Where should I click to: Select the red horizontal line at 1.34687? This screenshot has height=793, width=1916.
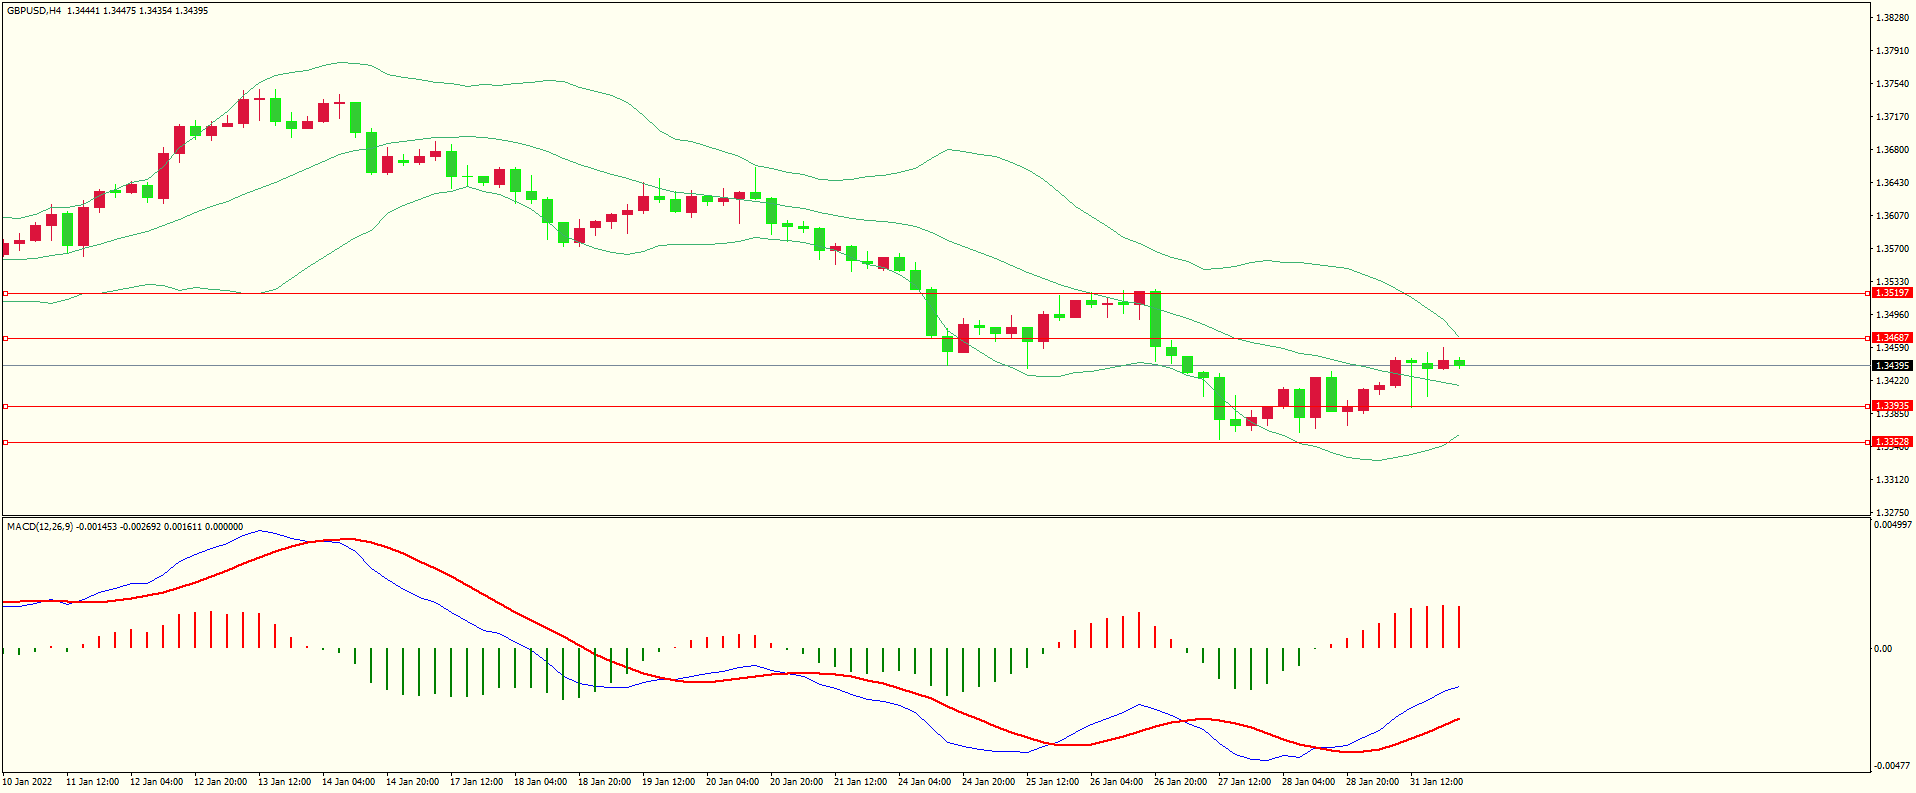936,338
